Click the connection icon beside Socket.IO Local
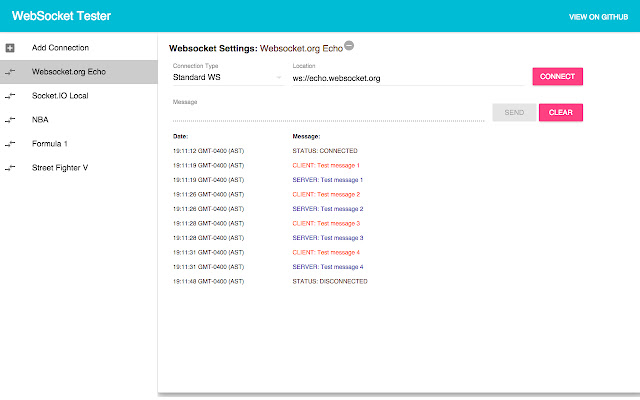Image resolution: width=640 pixels, height=400 pixels. [x=10, y=96]
